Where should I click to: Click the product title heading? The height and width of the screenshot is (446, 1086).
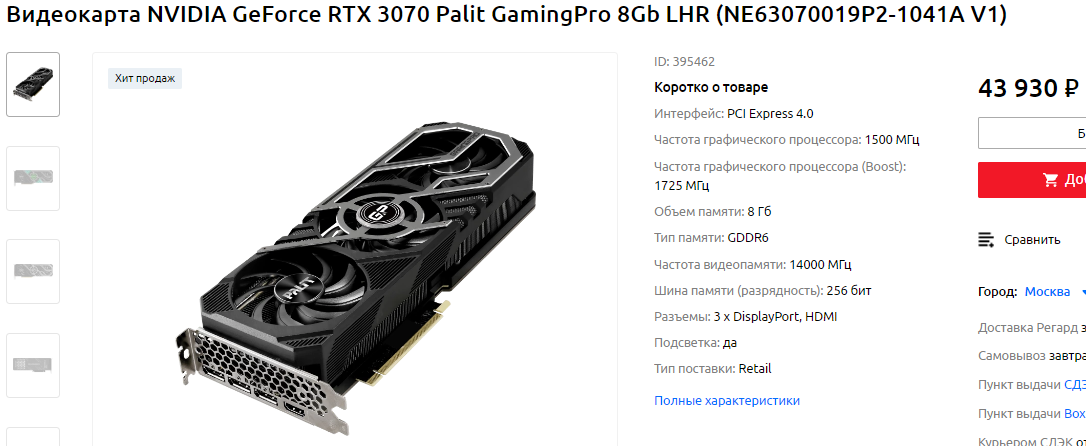pyautogui.click(x=506, y=15)
